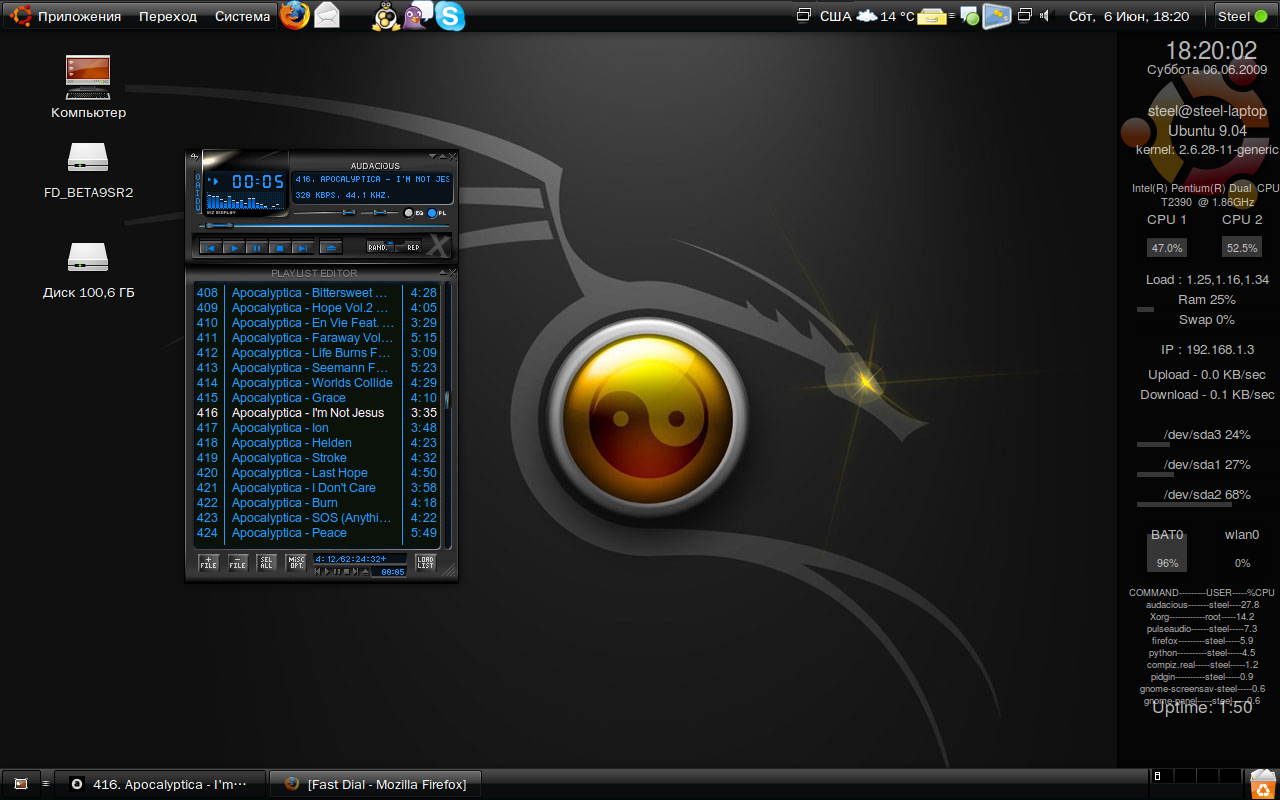Open the LOAD LIST playlist menu

426,563
